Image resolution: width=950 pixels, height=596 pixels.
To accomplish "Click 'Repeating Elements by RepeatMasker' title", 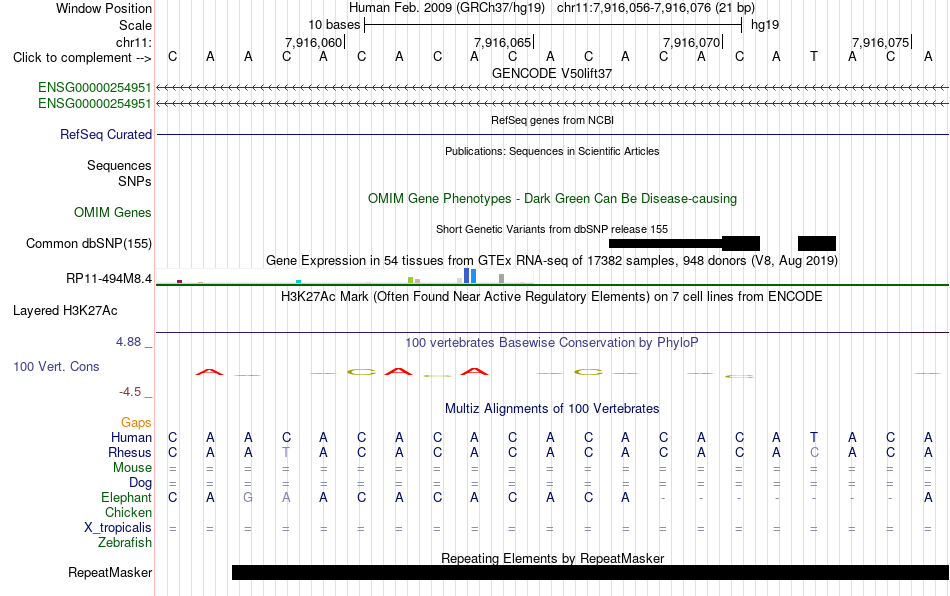I will [553, 558].
